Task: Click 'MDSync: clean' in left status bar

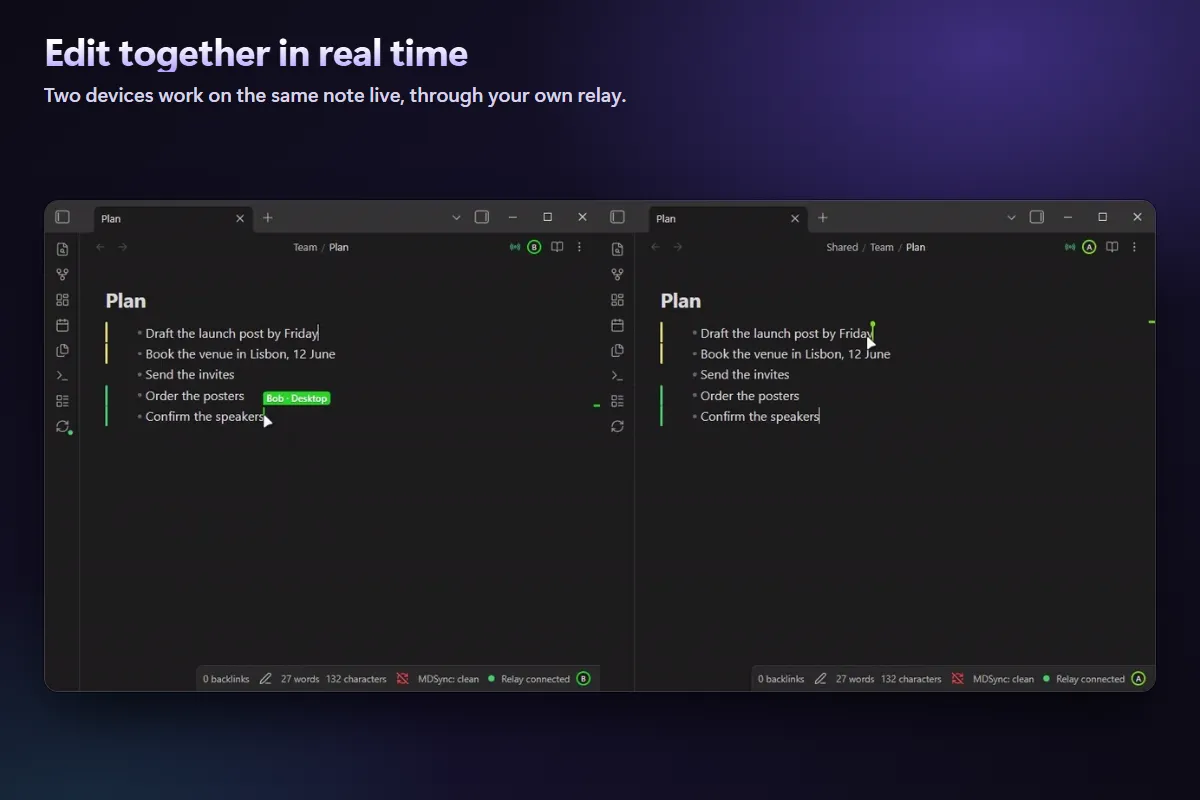Action: [448, 679]
